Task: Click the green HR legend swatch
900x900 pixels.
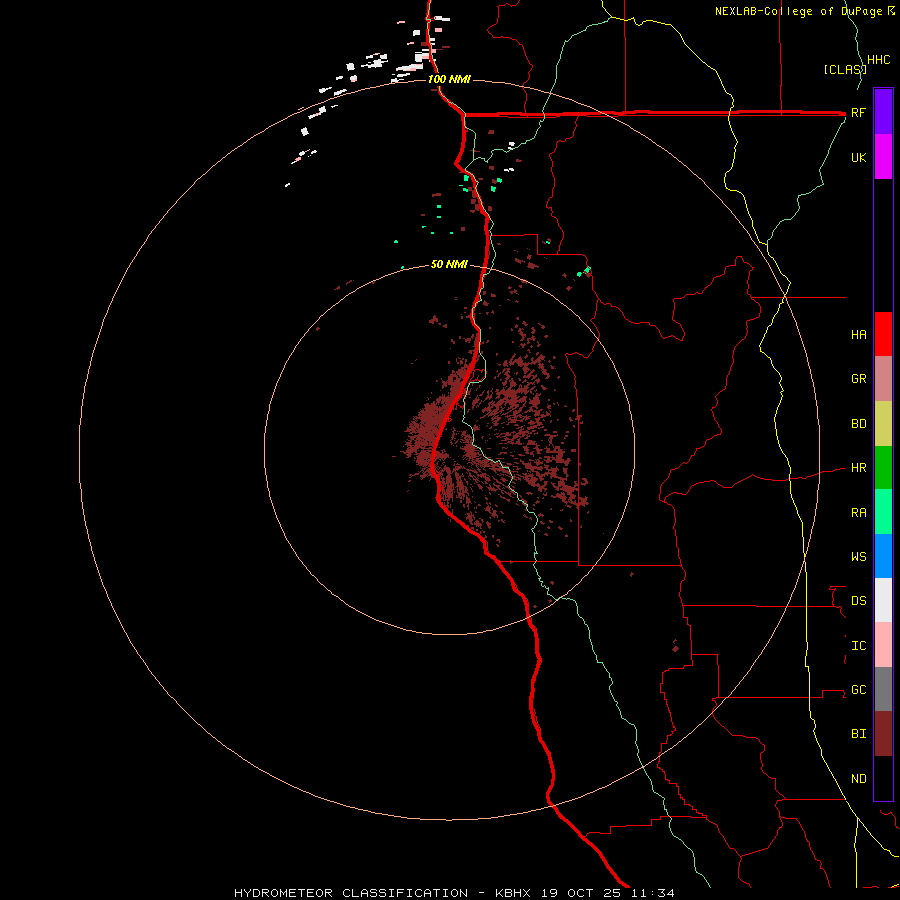Action: tap(883, 468)
